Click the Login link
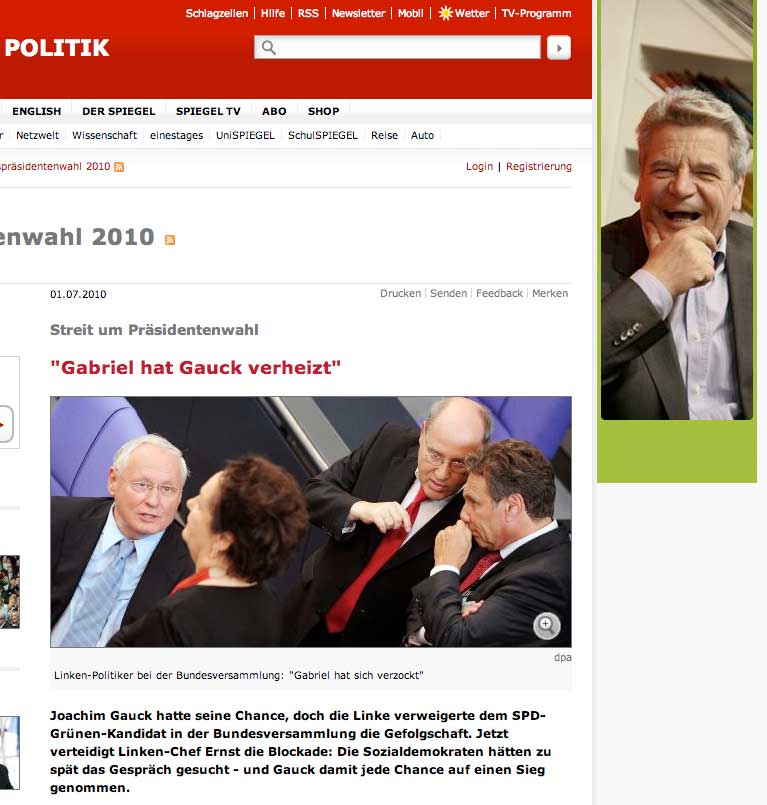Viewport: 767px width, 805px height. pyautogui.click(x=480, y=166)
